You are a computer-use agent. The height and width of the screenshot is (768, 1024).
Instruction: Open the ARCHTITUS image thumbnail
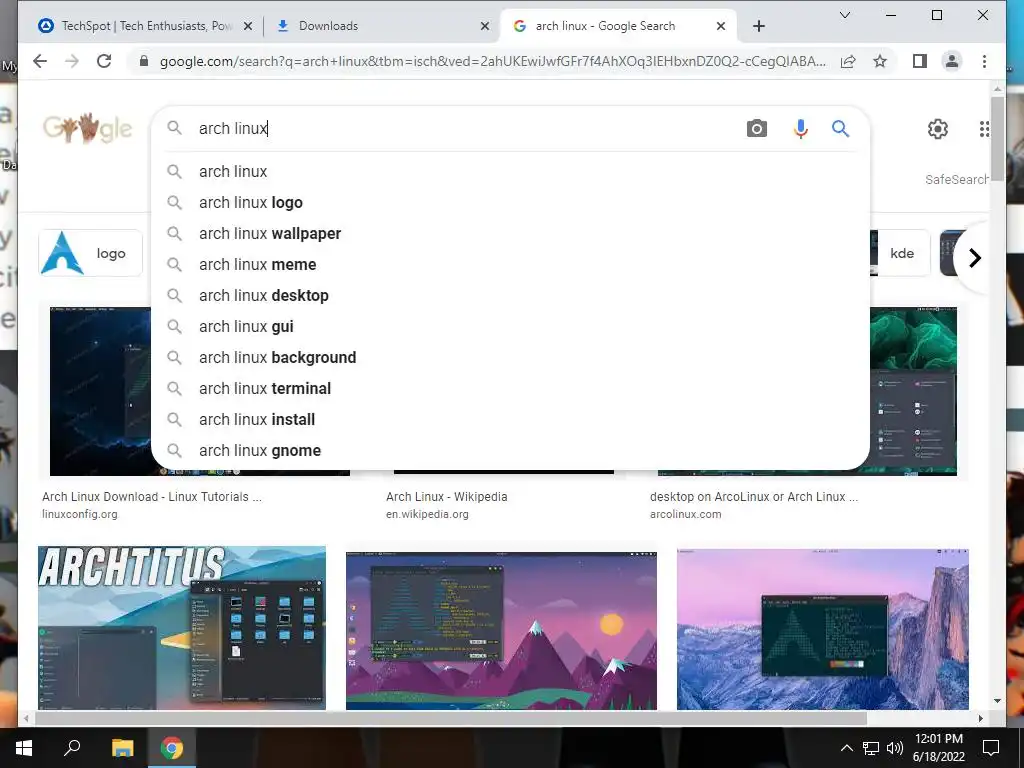pyautogui.click(x=182, y=628)
